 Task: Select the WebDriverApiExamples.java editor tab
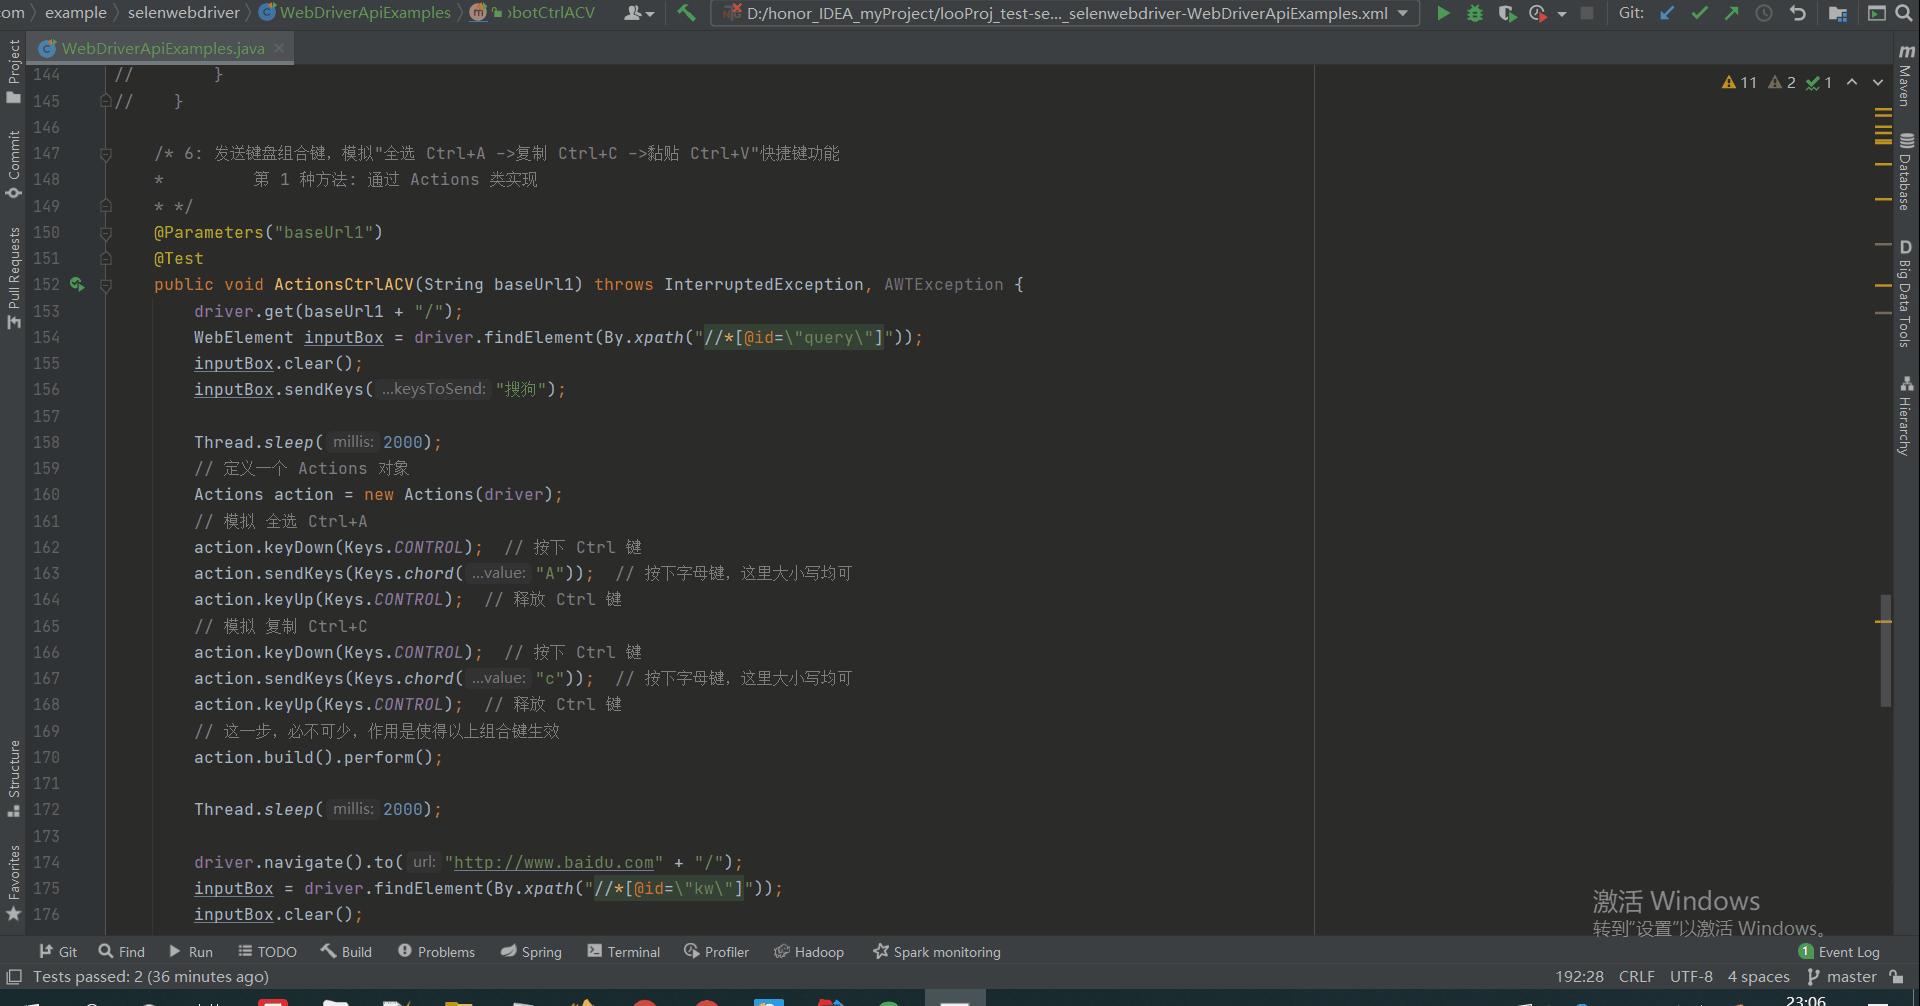(x=160, y=48)
